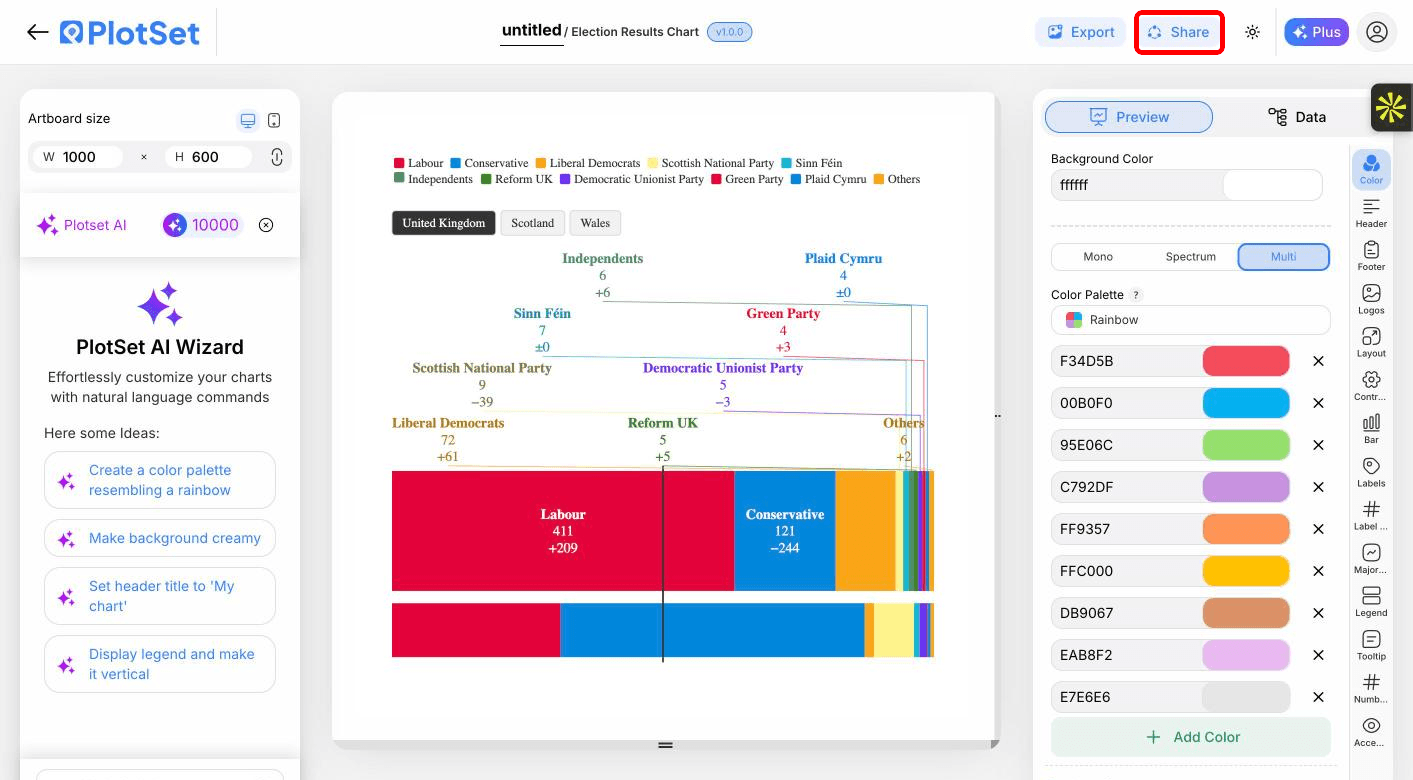The height and width of the screenshot is (780, 1413).
Task: Edit the untitled project name
Action: coord(531,31)
